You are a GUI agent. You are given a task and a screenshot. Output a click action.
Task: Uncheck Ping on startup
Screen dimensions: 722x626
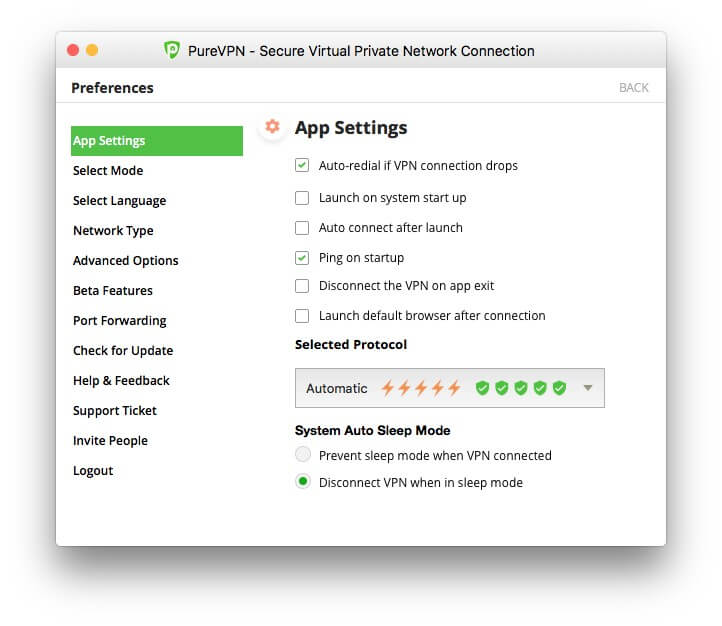[302, 258]
